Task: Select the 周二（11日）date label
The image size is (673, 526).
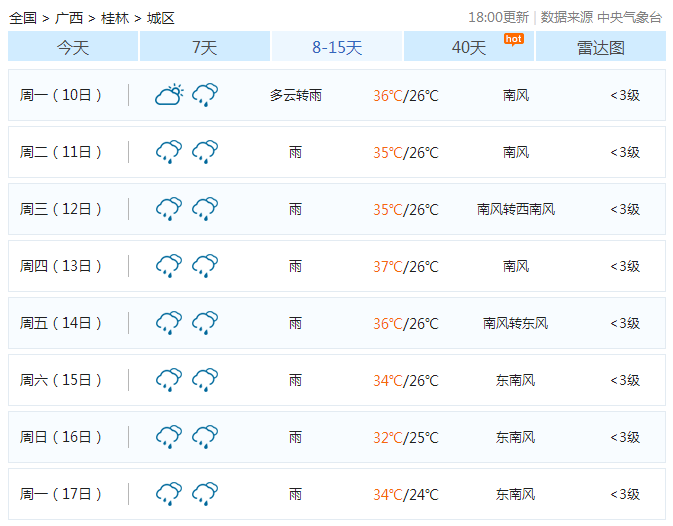Action: [x=61, y=152]
